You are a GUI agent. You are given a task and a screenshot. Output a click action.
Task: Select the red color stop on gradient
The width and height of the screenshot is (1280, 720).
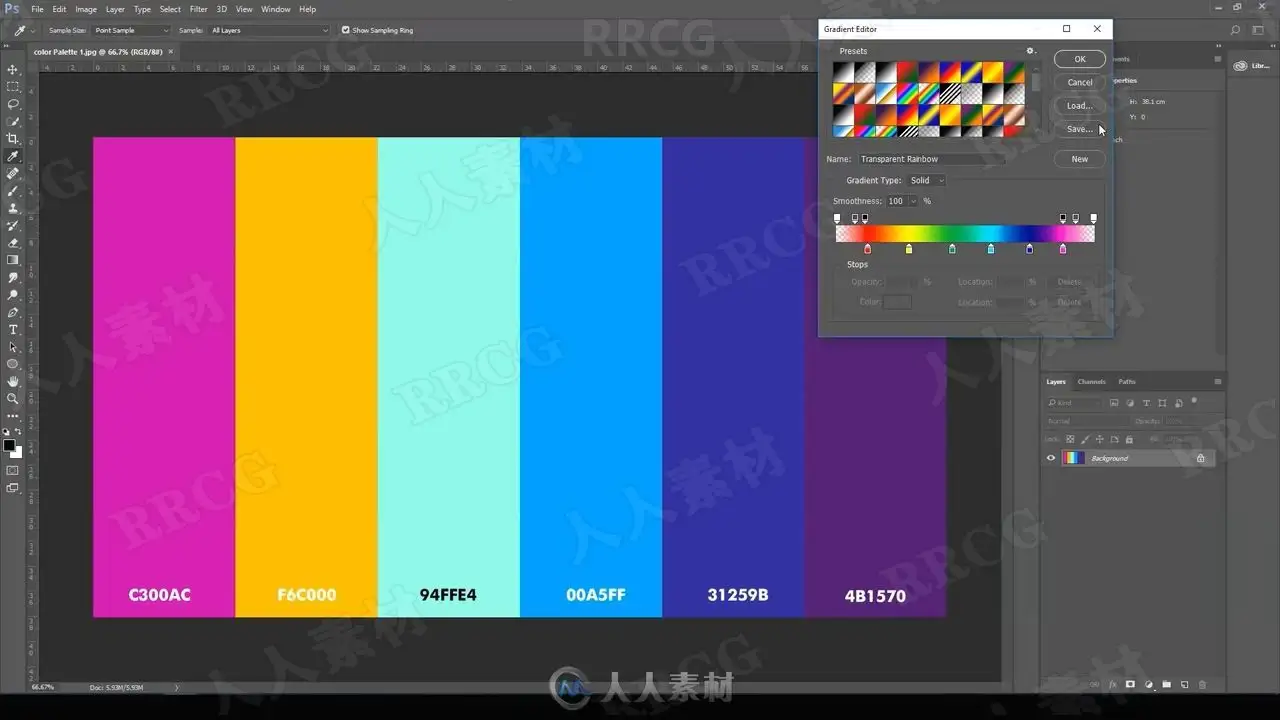tap(867, 249)
